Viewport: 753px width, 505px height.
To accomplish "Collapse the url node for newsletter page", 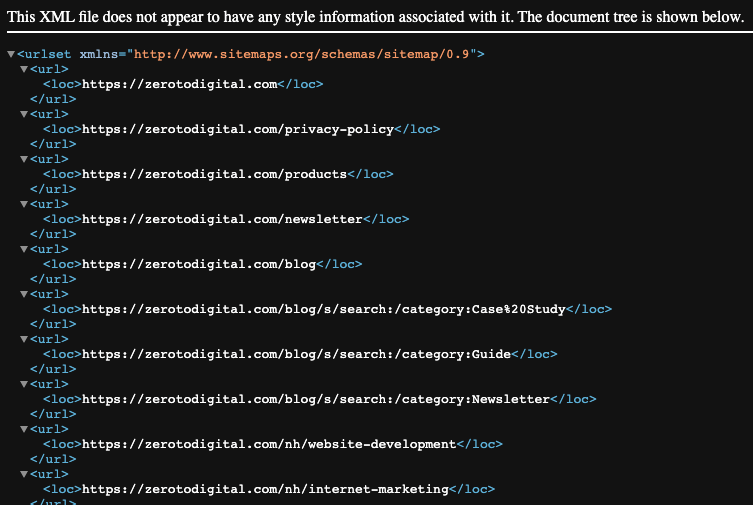I will coord(24,204).
